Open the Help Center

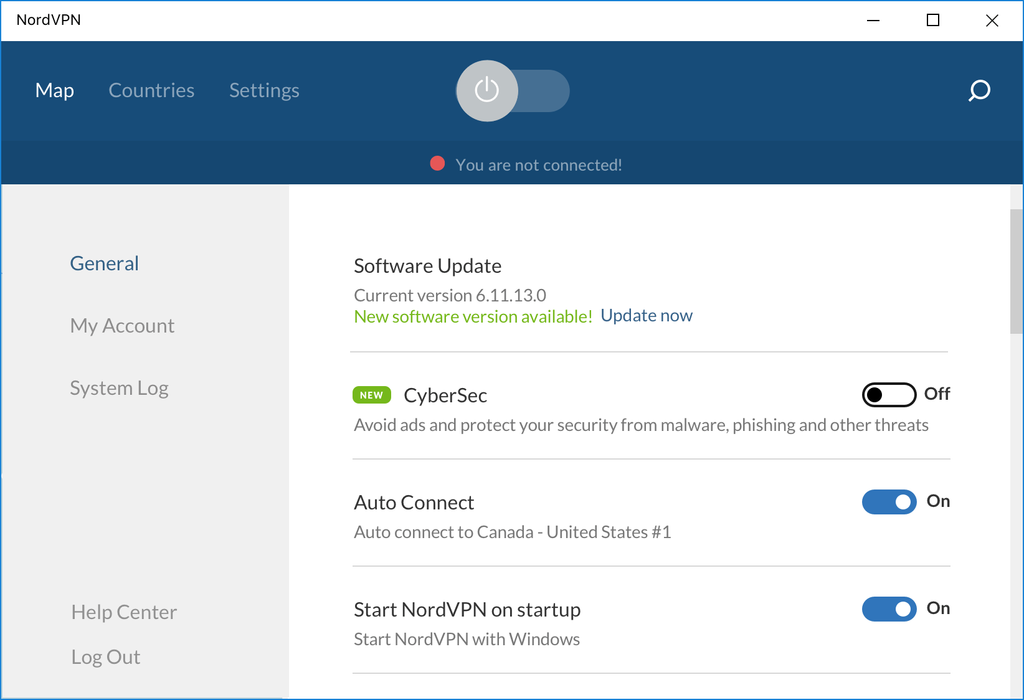[123, 611]
